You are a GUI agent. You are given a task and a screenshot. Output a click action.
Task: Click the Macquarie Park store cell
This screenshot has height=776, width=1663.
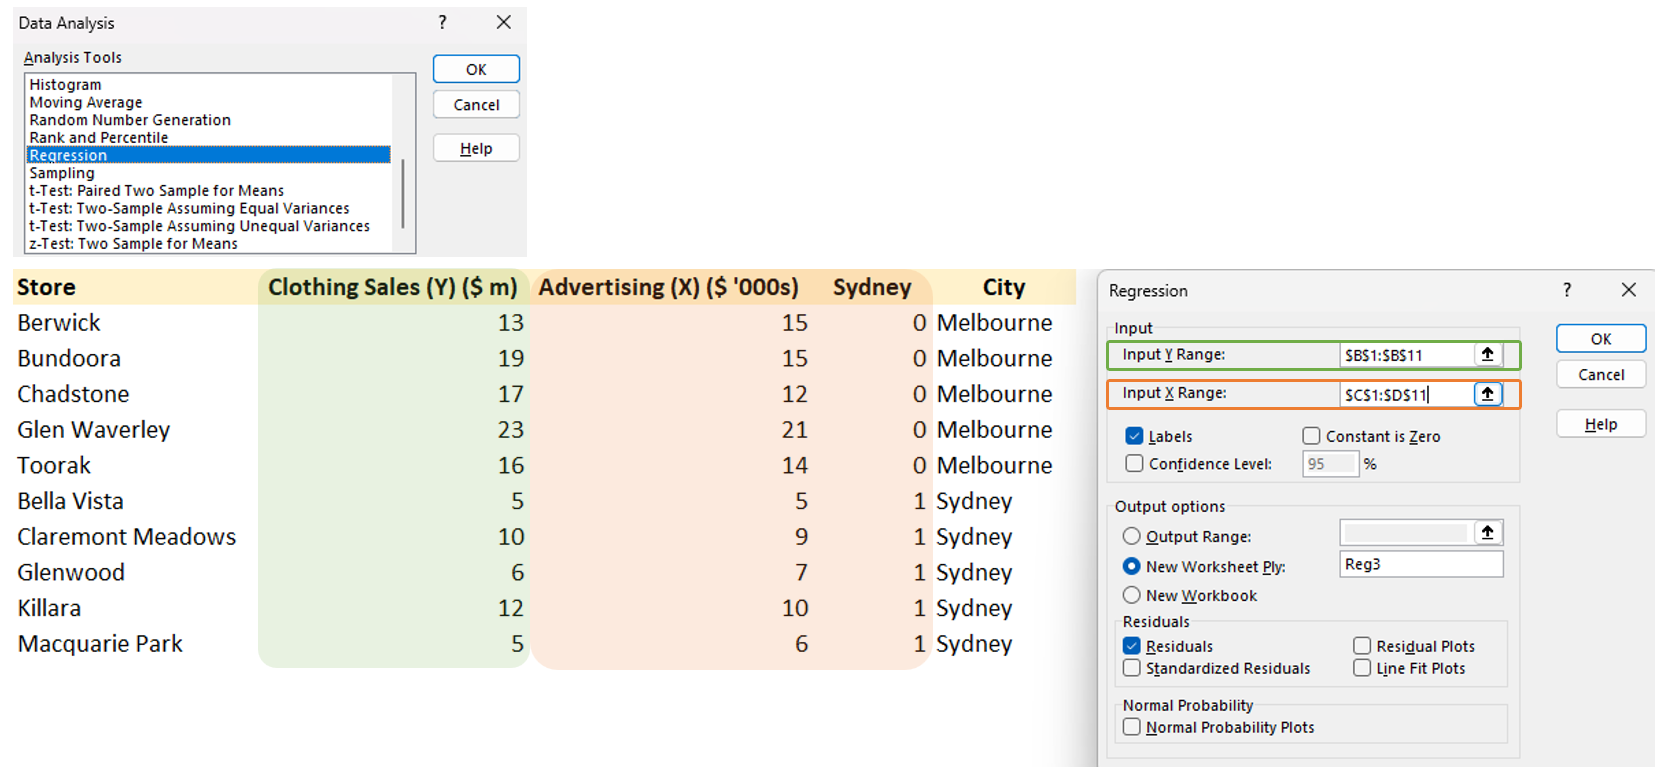click(100, 644)
